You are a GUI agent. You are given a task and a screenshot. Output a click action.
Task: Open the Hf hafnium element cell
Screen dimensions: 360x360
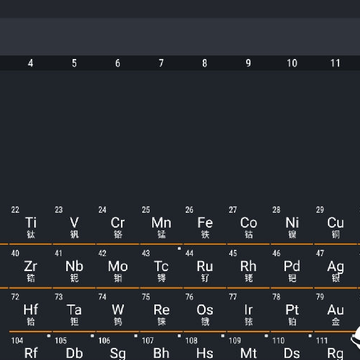(31, 311)
